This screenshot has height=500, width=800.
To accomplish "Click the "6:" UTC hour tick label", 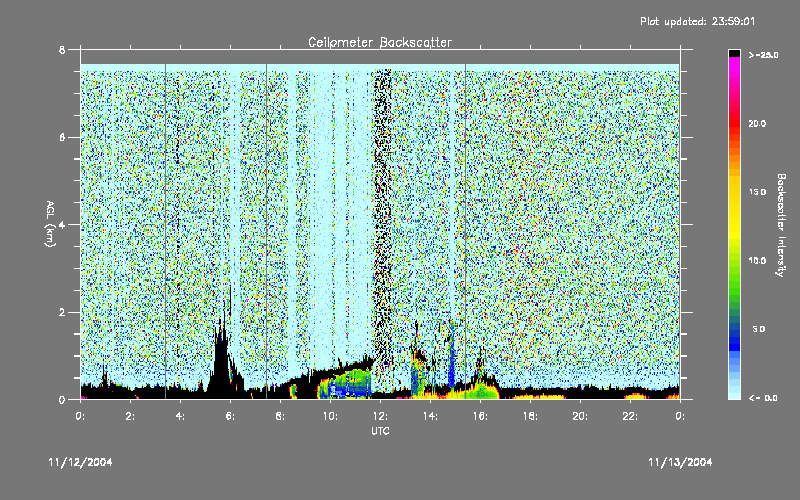I will (230, 416).
